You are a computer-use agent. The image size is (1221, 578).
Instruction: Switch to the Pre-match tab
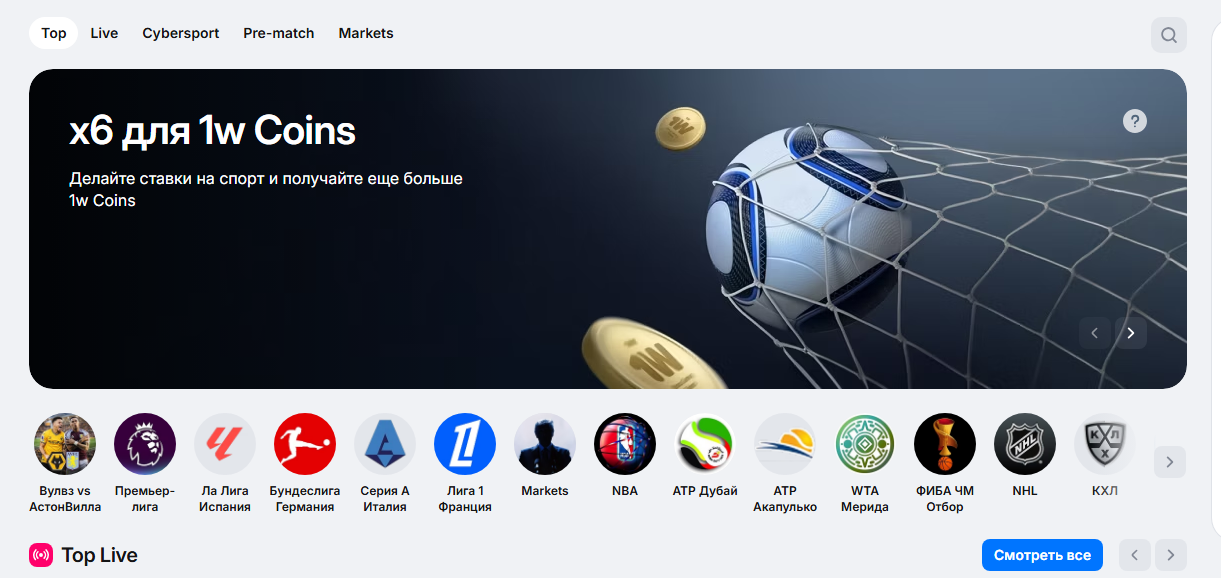pos(279,33)
